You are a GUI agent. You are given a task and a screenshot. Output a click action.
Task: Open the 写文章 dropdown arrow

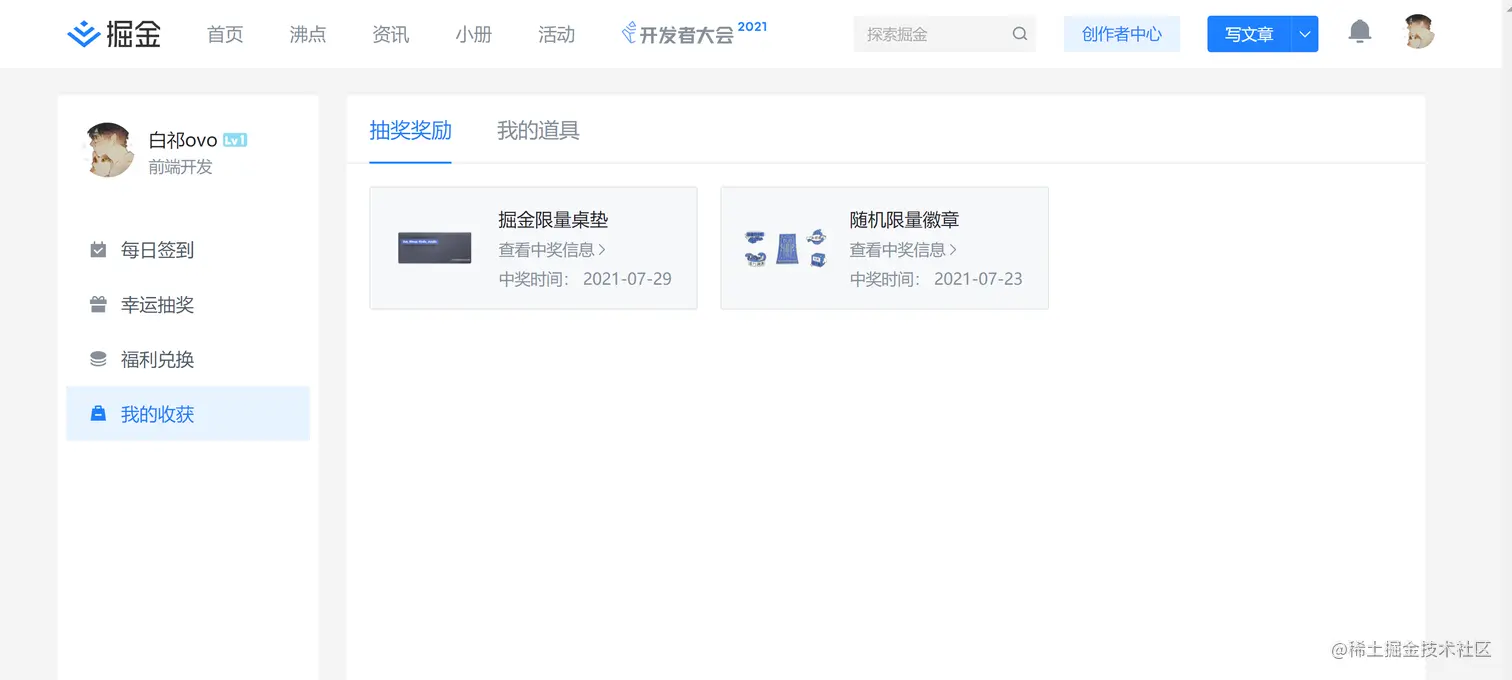[x=1303, y=33]
